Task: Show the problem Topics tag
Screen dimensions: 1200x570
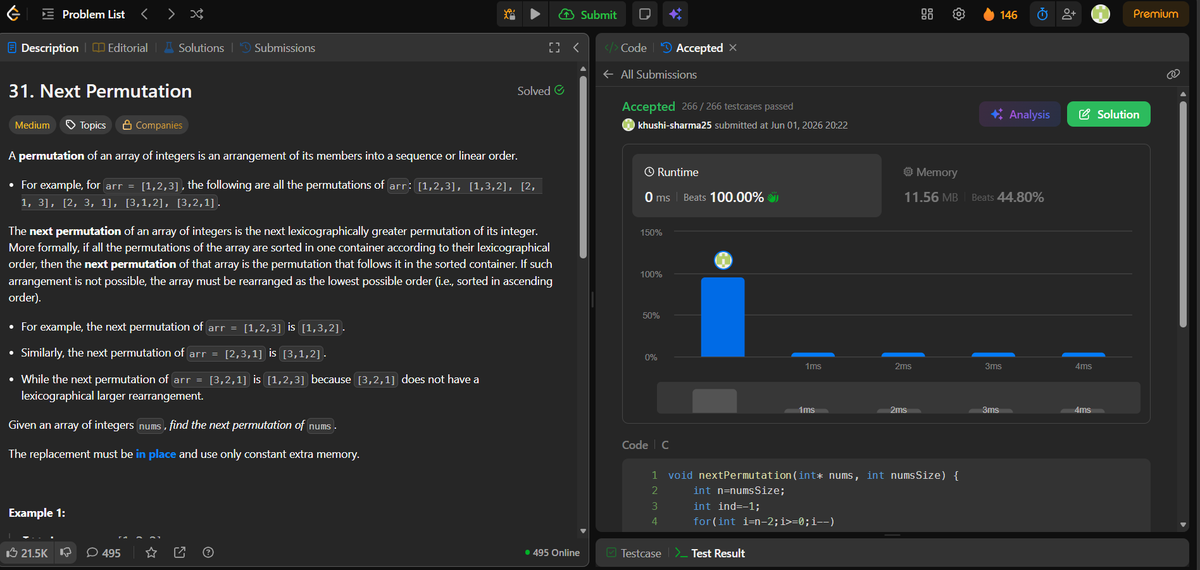Action: 86,125
